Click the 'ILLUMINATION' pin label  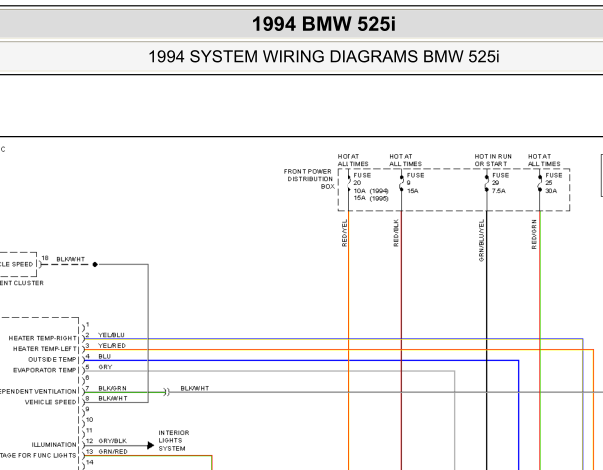[54, 445]
